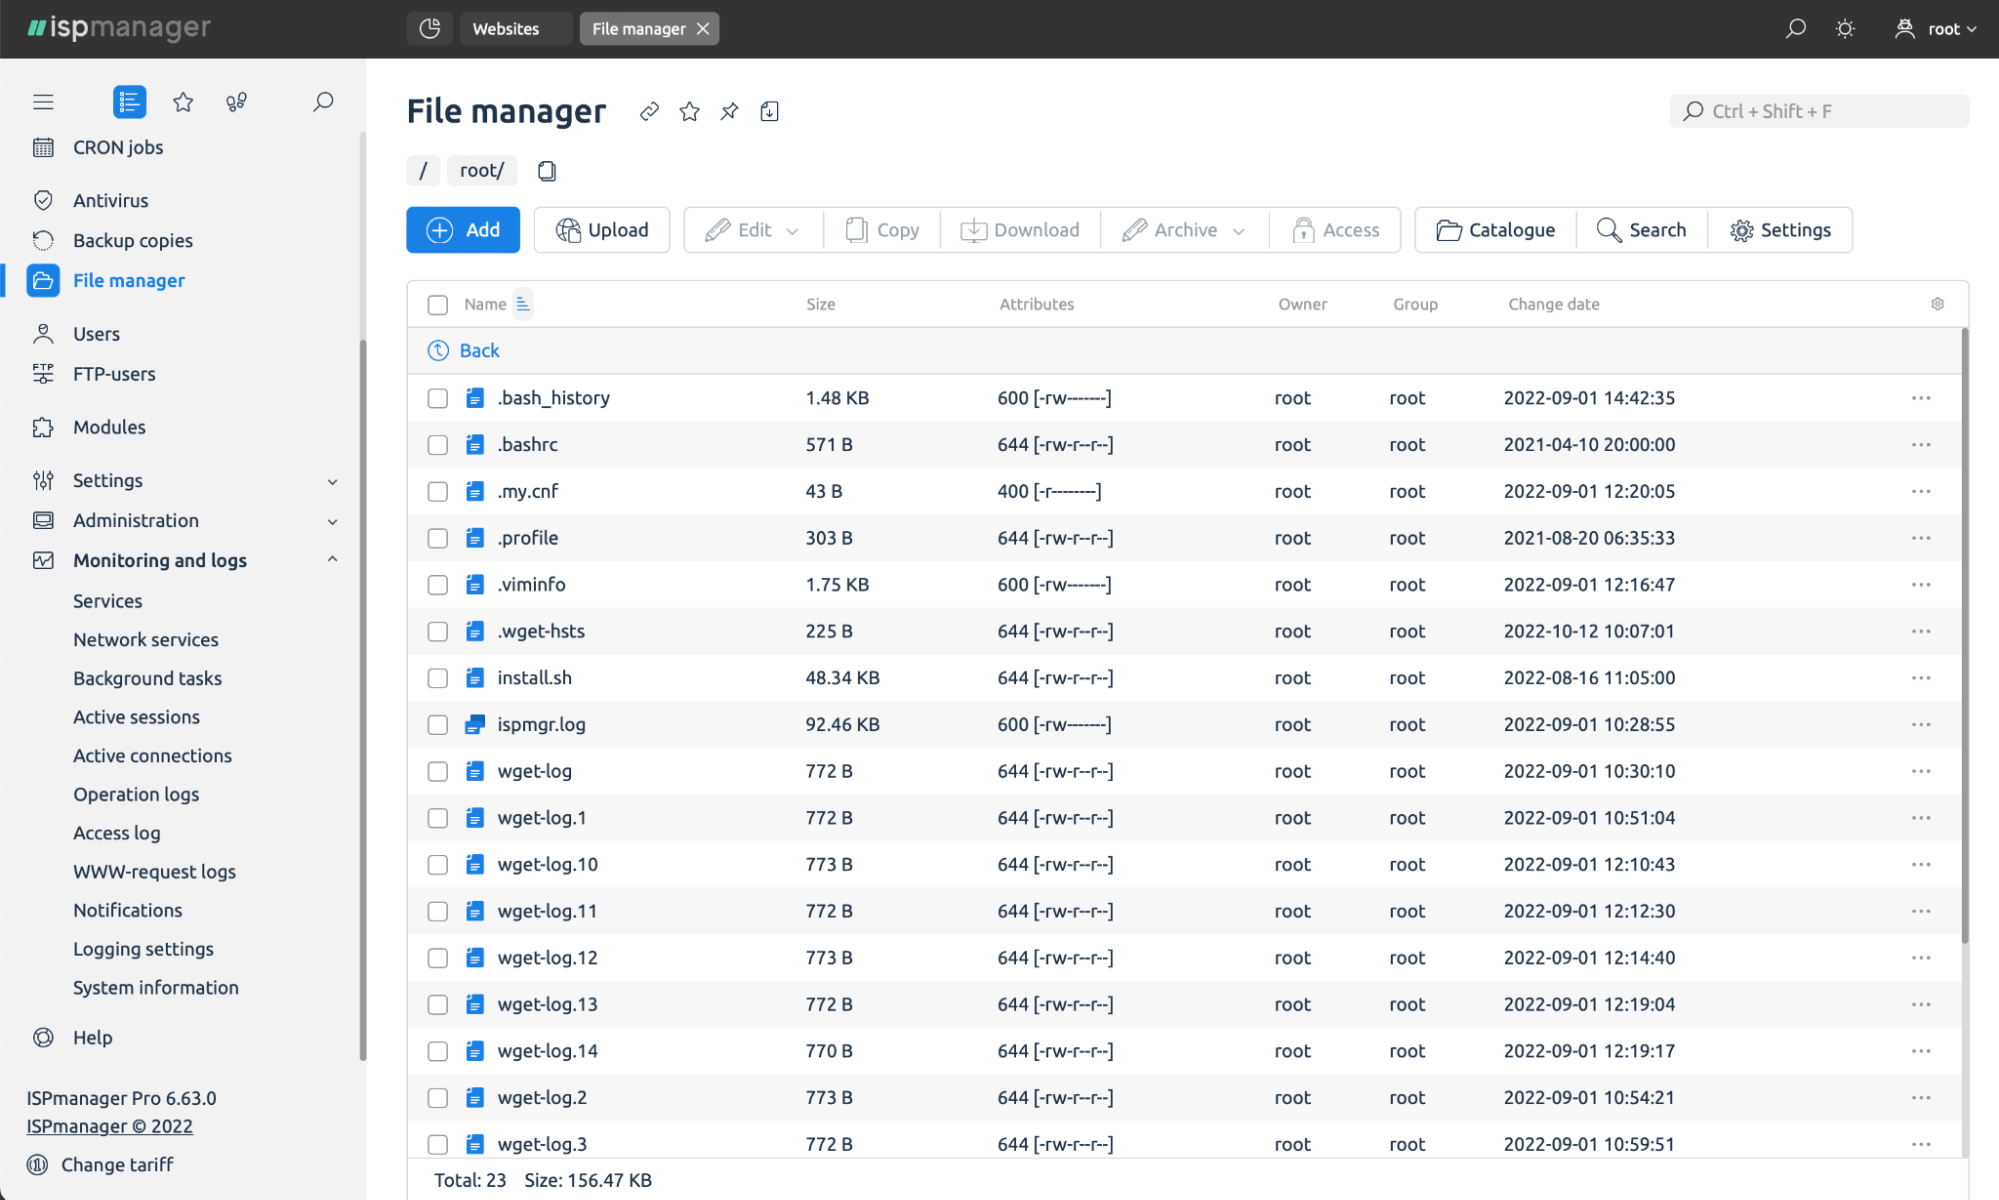Click the sidebar vertical scrollbar
This screenshot has width=1999, height=1200.
coord(362,700)
